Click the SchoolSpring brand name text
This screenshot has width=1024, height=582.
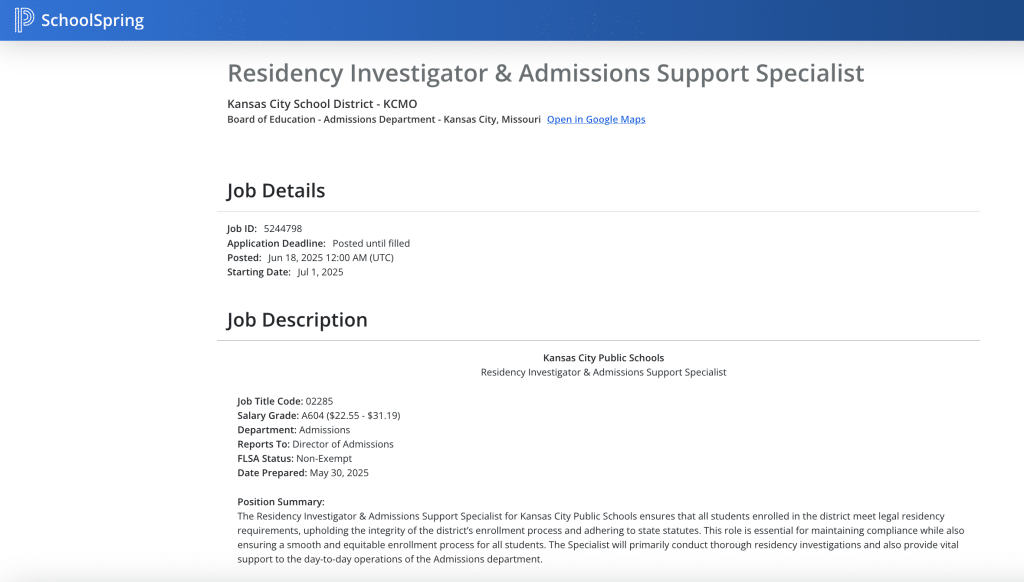92,20
